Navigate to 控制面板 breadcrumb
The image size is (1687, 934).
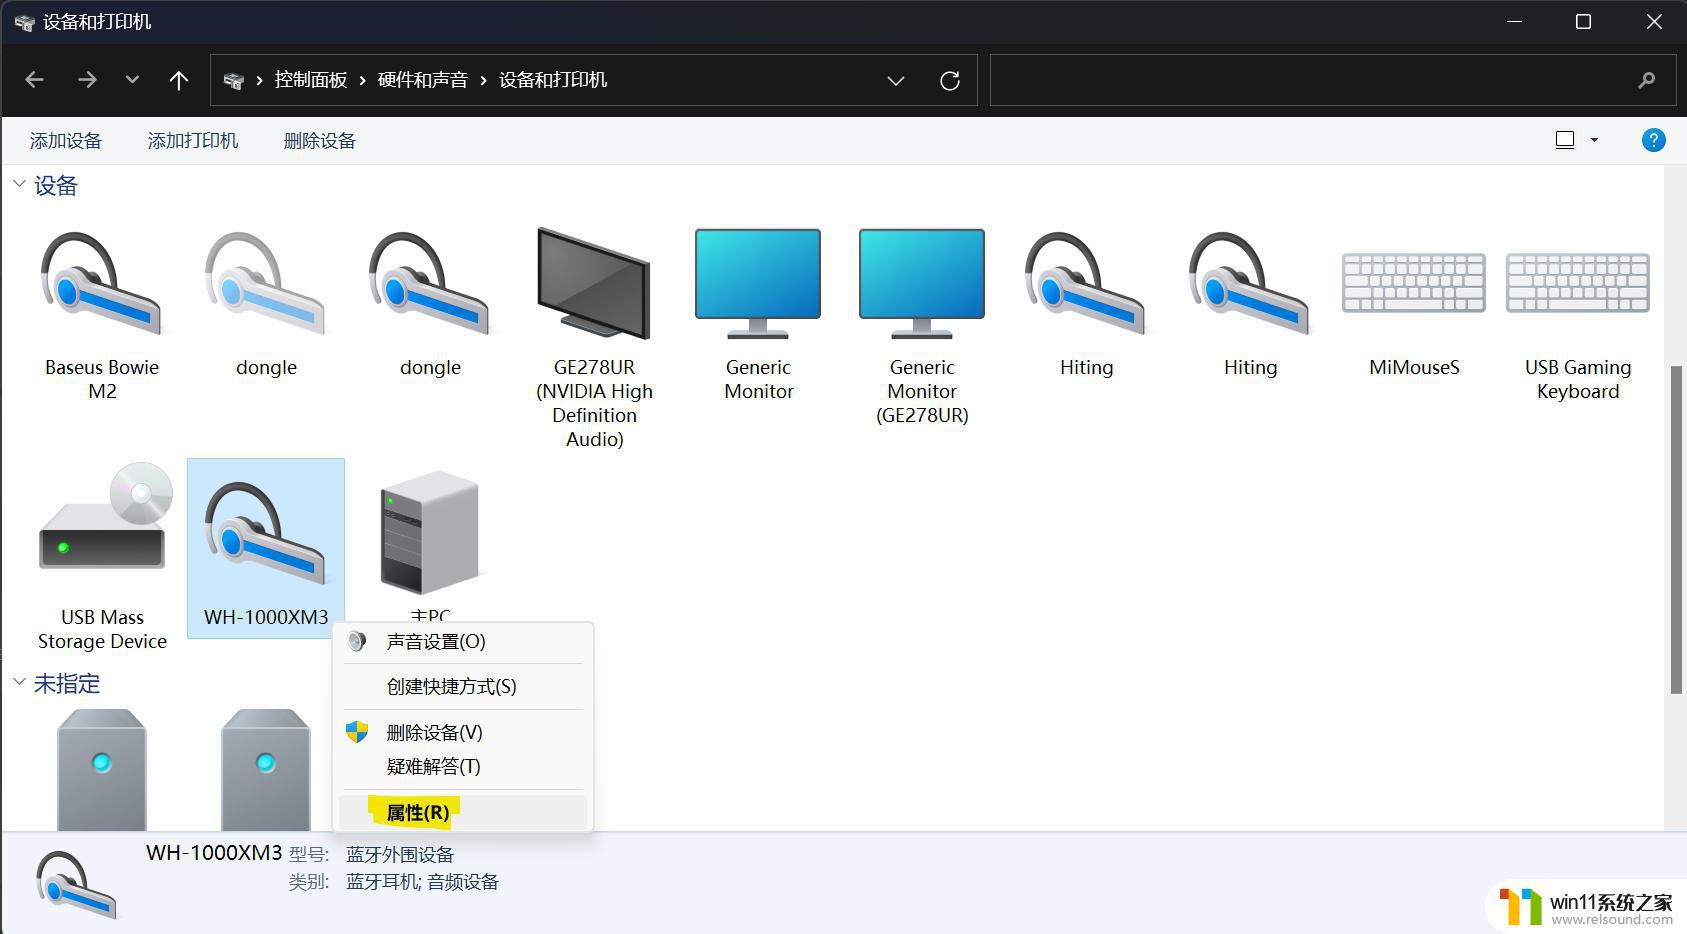311,80
